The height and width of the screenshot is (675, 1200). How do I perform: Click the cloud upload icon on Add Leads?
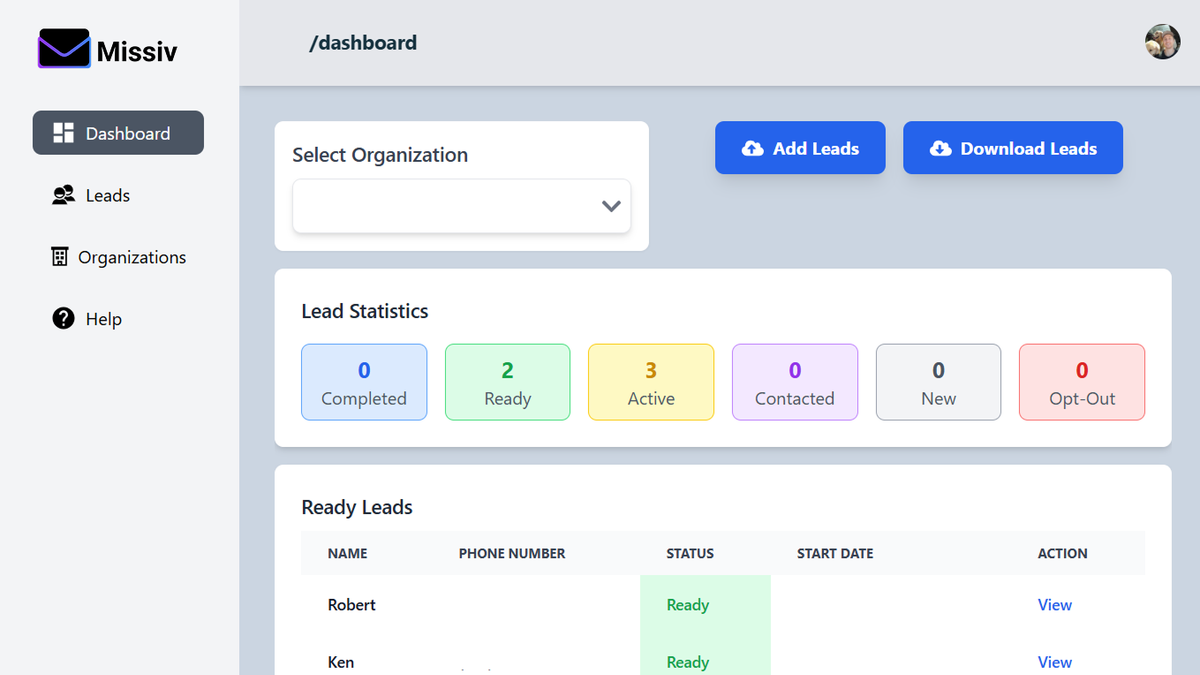click(752, 149)
